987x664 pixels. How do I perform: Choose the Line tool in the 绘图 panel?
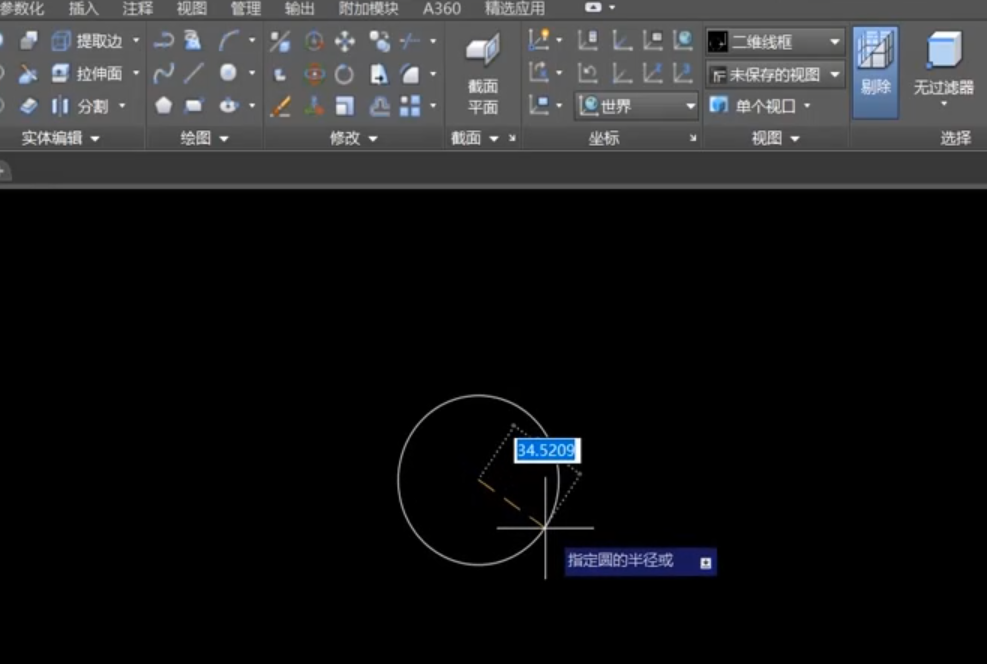pyautogui.click(x=194, y=73)
